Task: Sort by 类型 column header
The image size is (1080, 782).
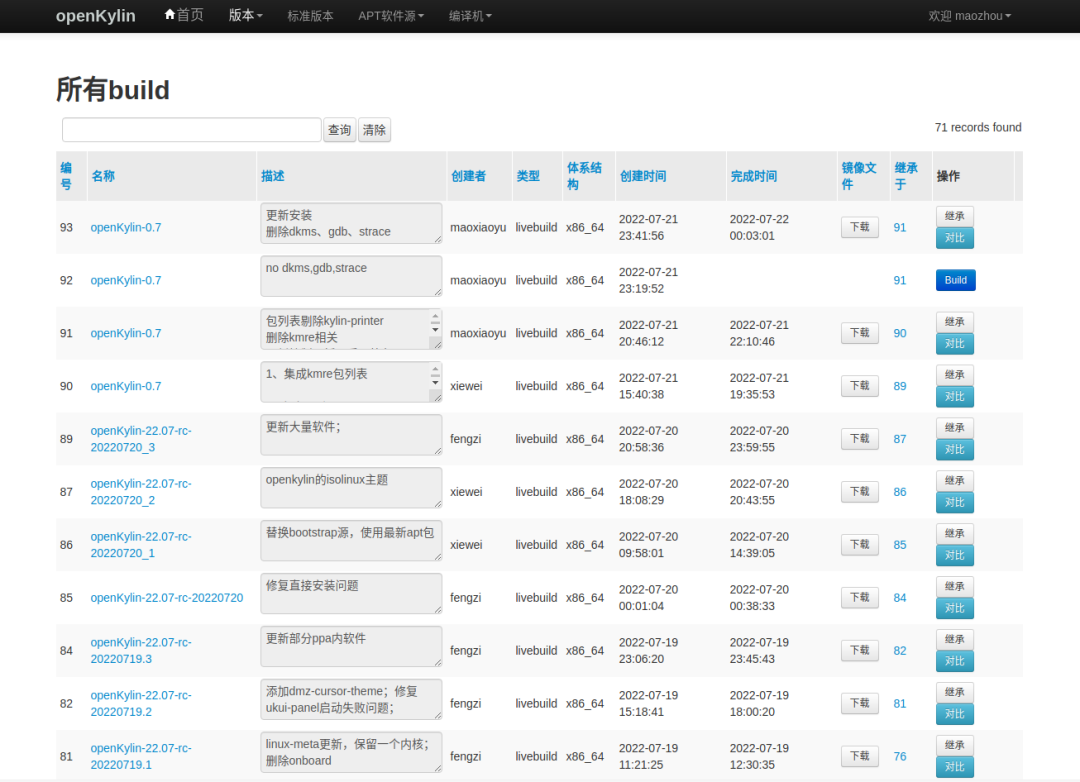Action: click(x=528, y=176)
